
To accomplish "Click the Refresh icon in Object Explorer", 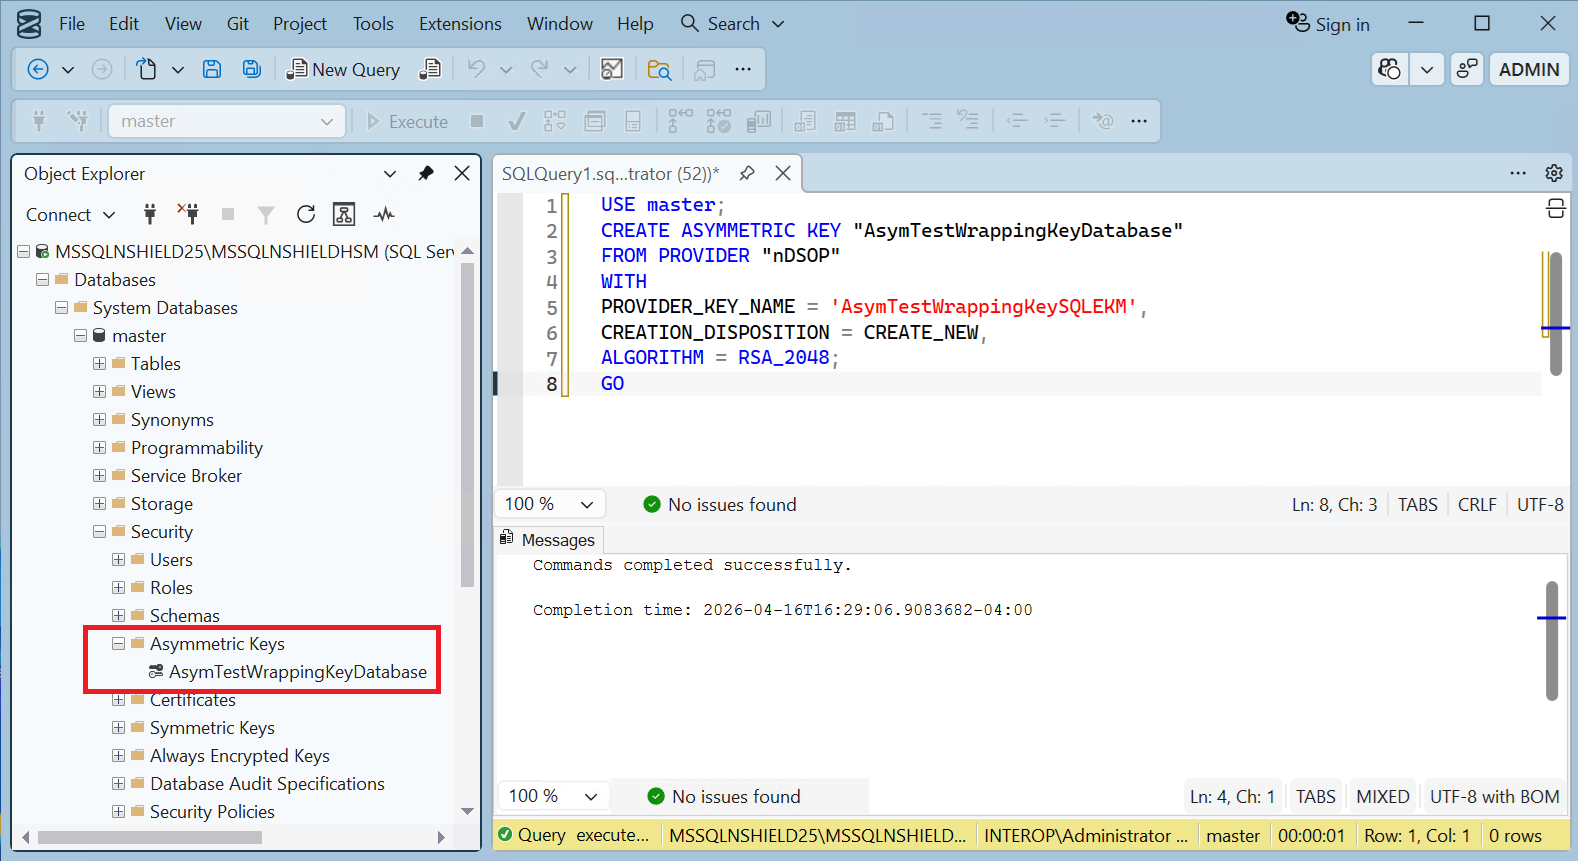I will pos(306,214).
